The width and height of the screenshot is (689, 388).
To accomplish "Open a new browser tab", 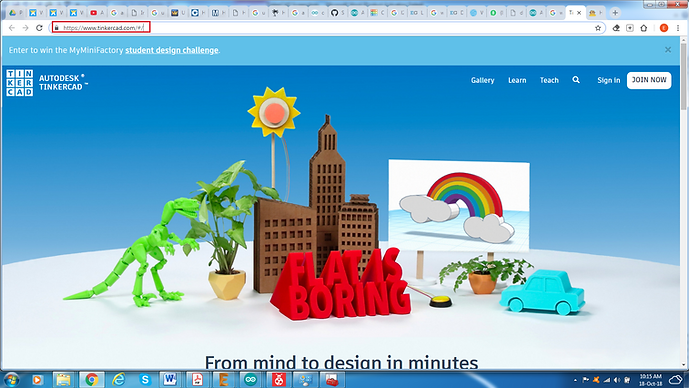I will click(x=615, y=13).
